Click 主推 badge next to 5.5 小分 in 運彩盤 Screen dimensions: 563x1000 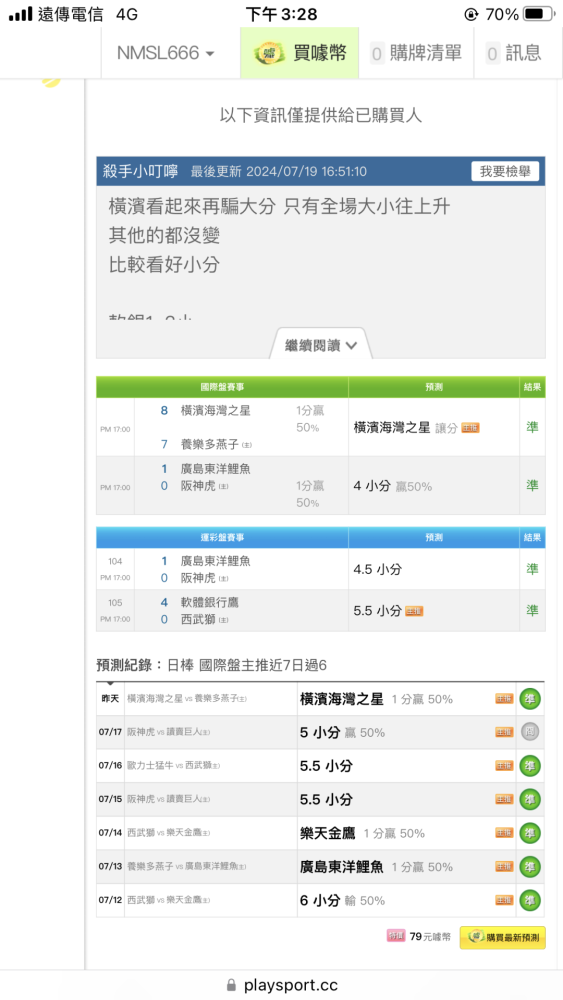(414, 611)
